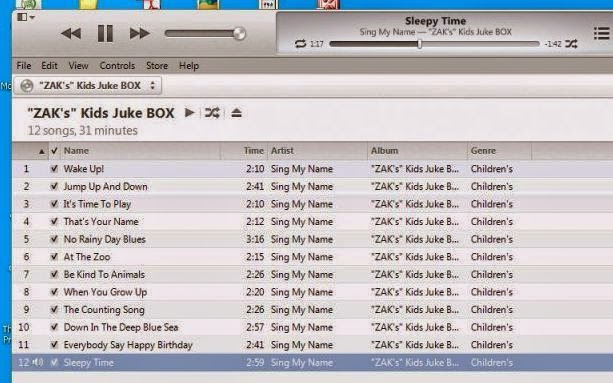The width and height of the screenshot is (613, 383).
Task: Go back to the previous track
Action: pyautogui.click(x=71, y=33)
